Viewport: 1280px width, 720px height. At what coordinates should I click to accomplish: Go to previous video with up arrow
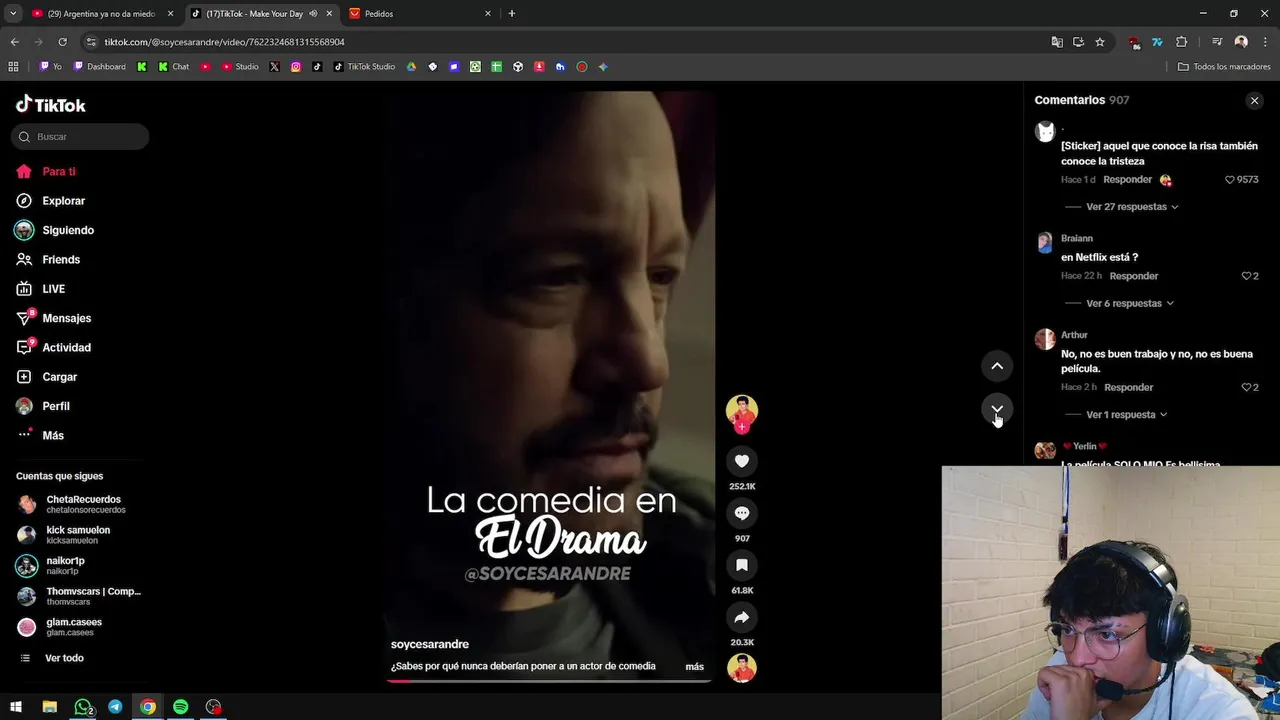pos(997,366)
